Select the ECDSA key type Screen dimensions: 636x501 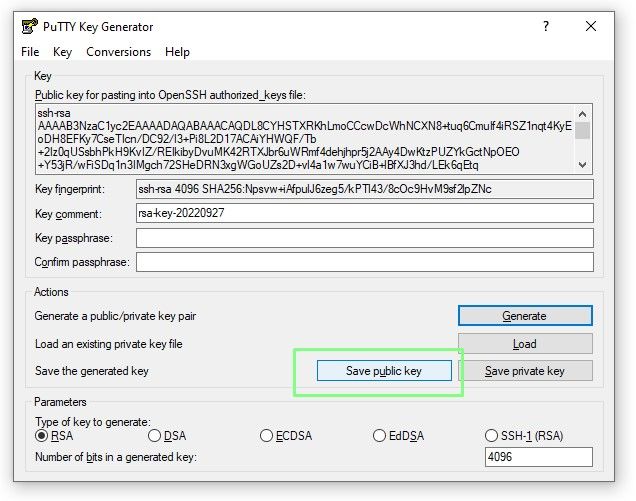point(266,436)
